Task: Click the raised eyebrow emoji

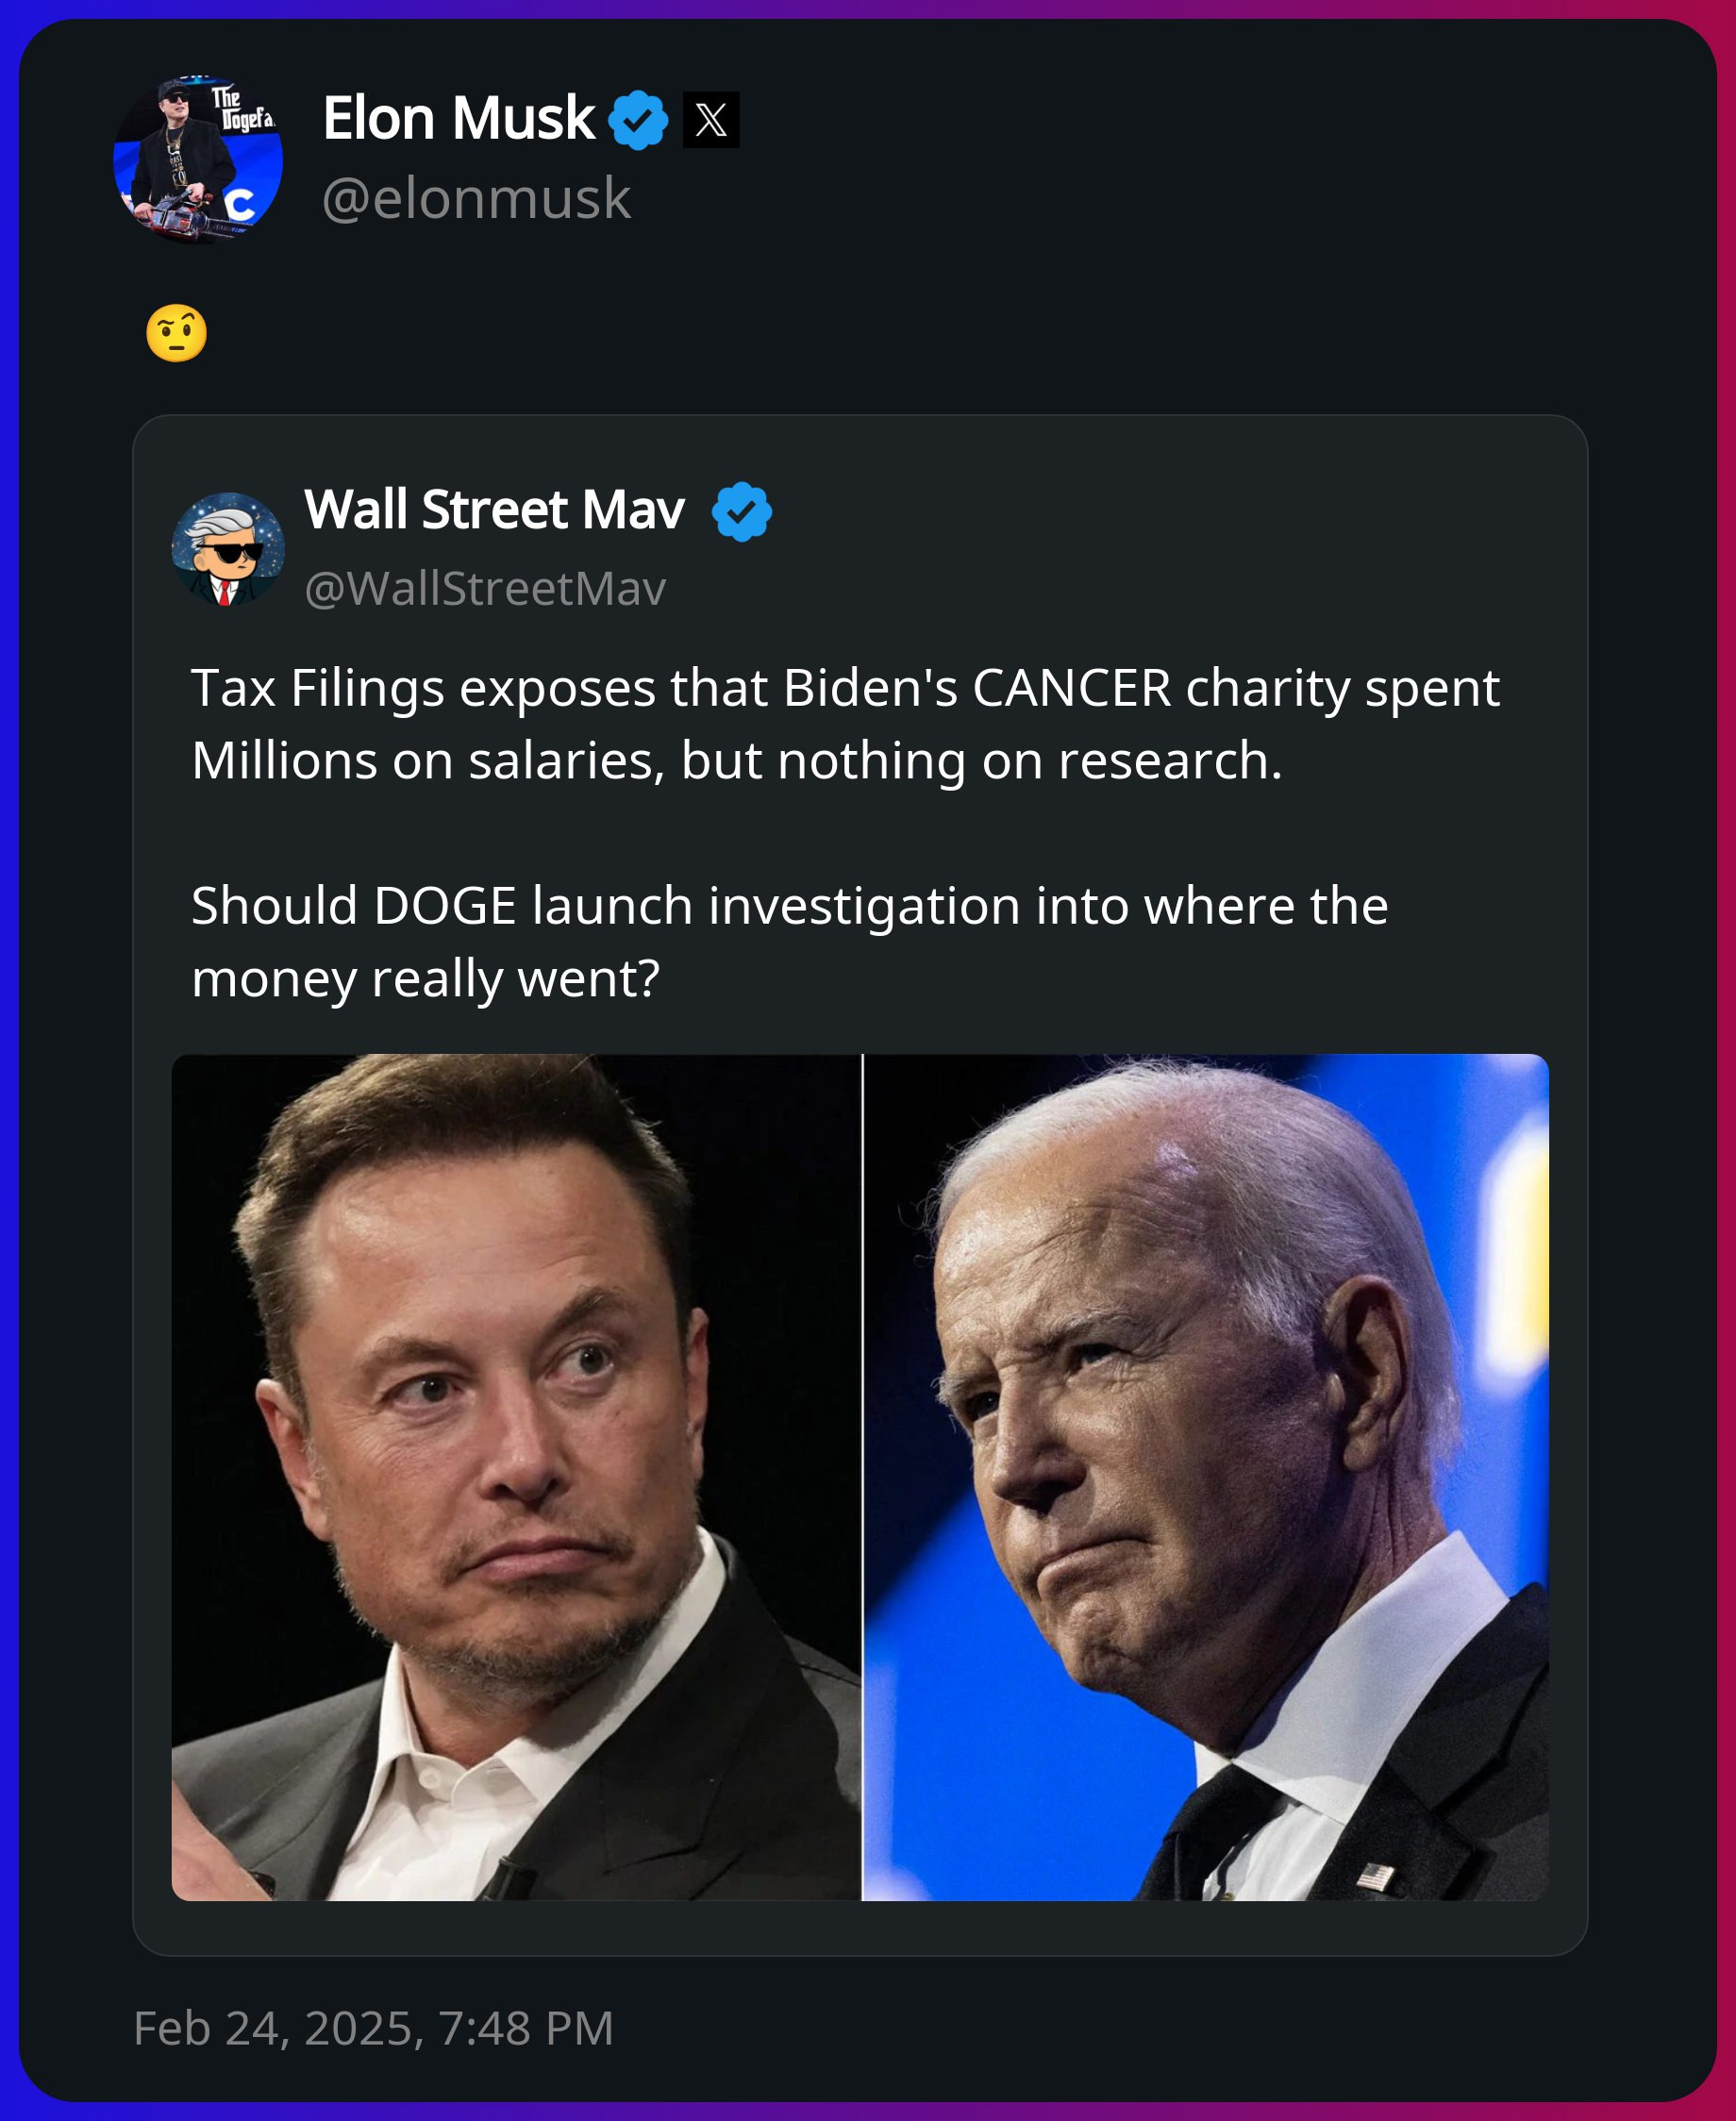Action: (177, 333)
